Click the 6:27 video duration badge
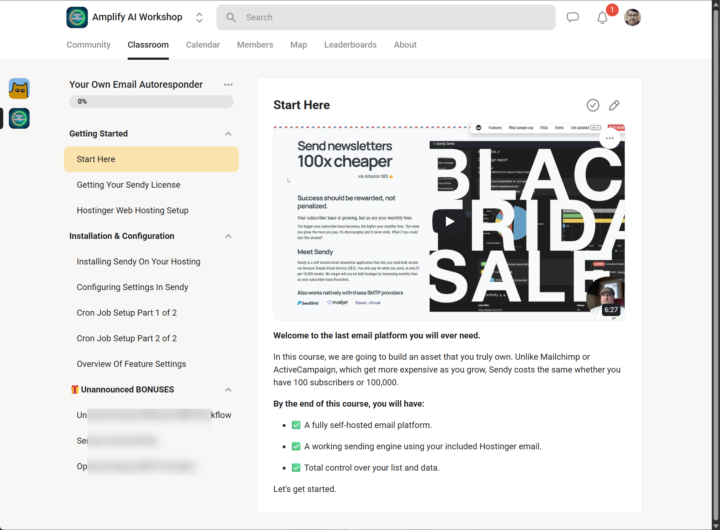The height and width of the screenshot is (530, 720). coord(611,310)
